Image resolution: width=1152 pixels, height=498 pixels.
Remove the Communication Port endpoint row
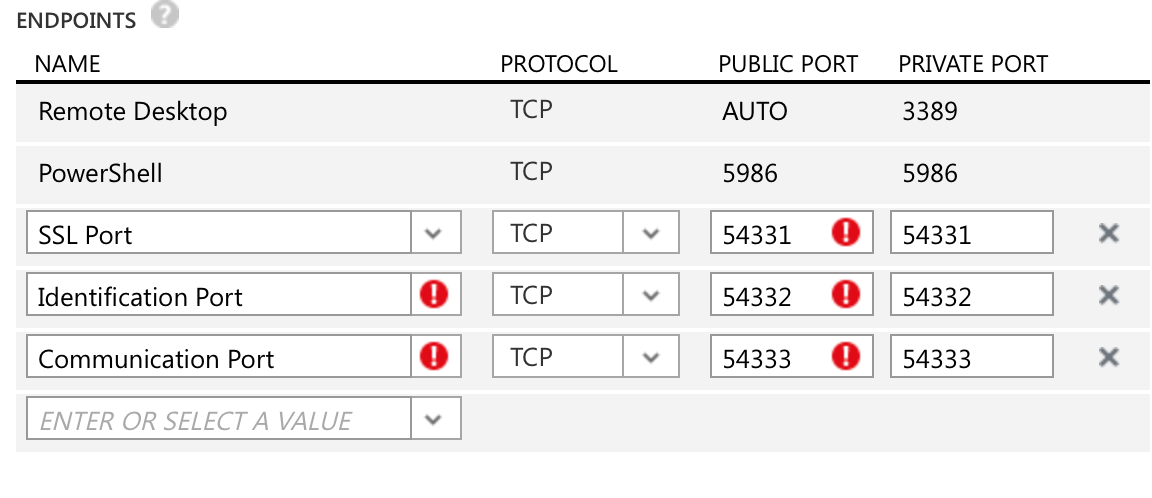(x=1108, y=357)
